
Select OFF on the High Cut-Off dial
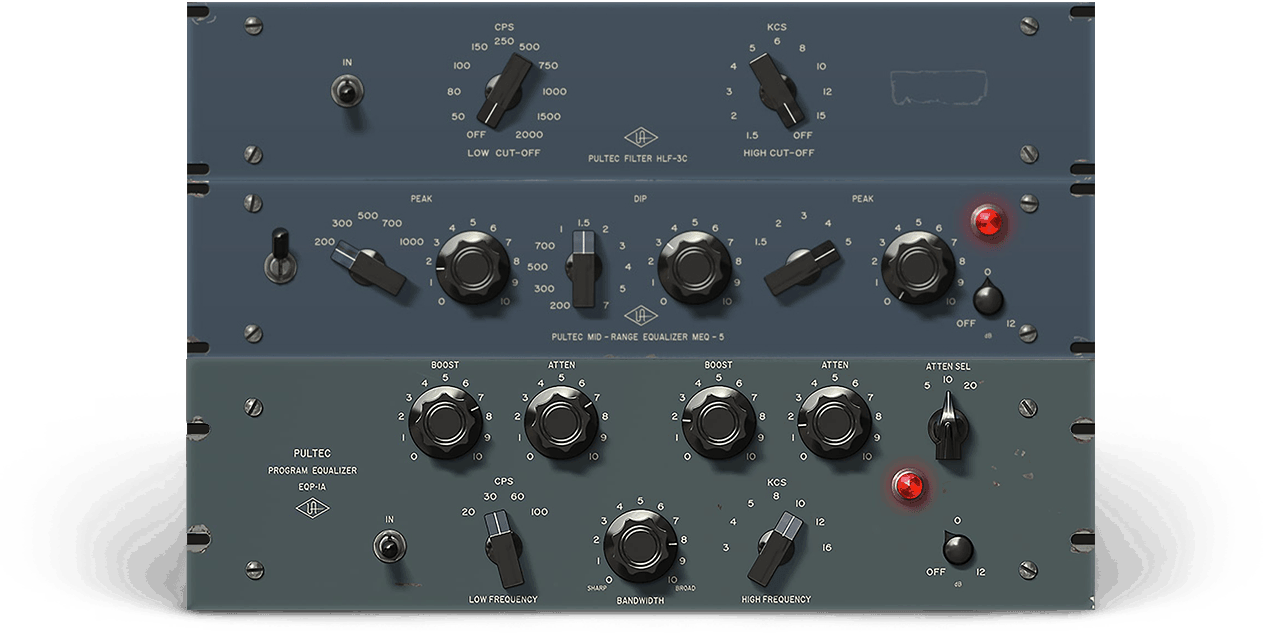[x=802, y=135]
